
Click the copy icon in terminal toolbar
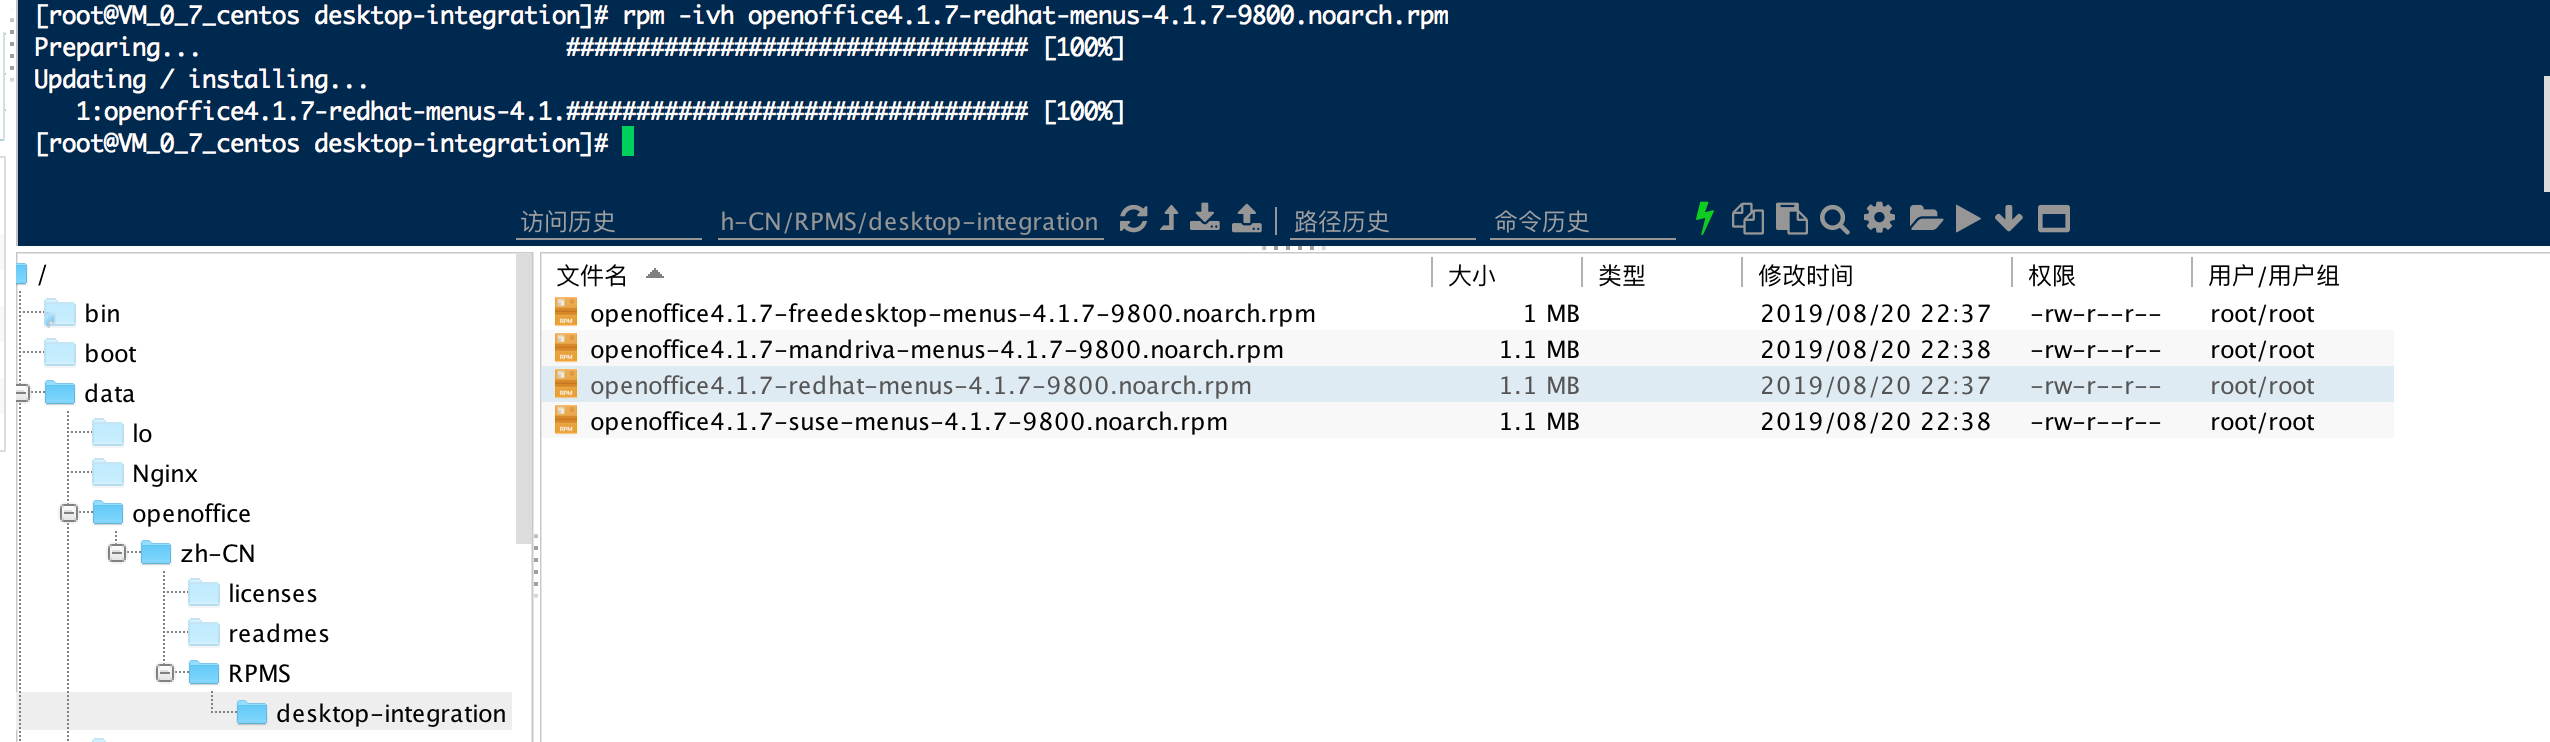(x=1747, y=218)
